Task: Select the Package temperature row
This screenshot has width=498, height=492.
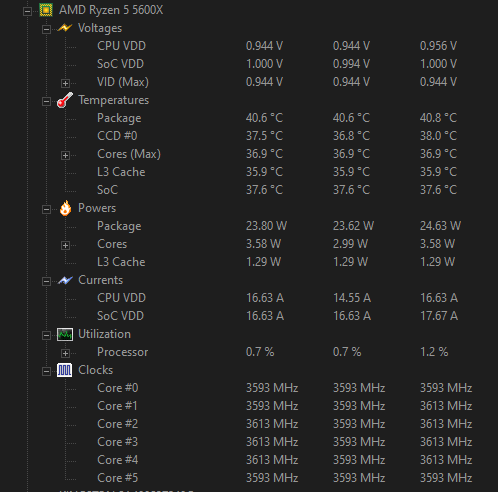Action: coord(119,118)
